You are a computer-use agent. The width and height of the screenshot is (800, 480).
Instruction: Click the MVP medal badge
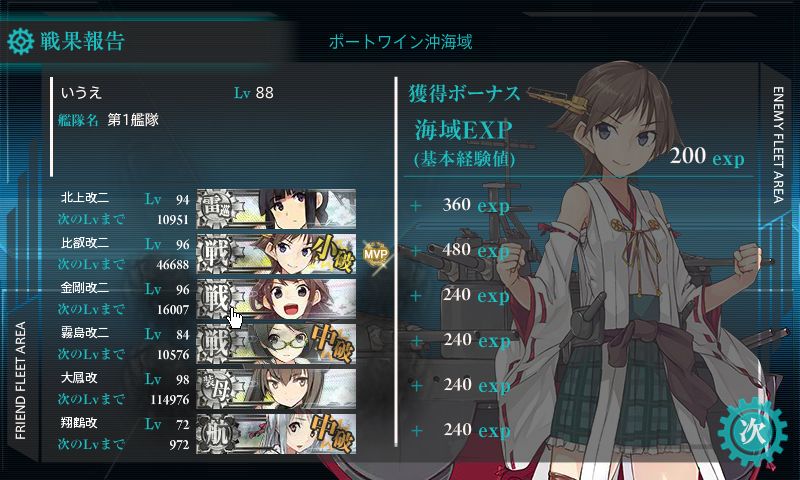click(x=376, y=253)
